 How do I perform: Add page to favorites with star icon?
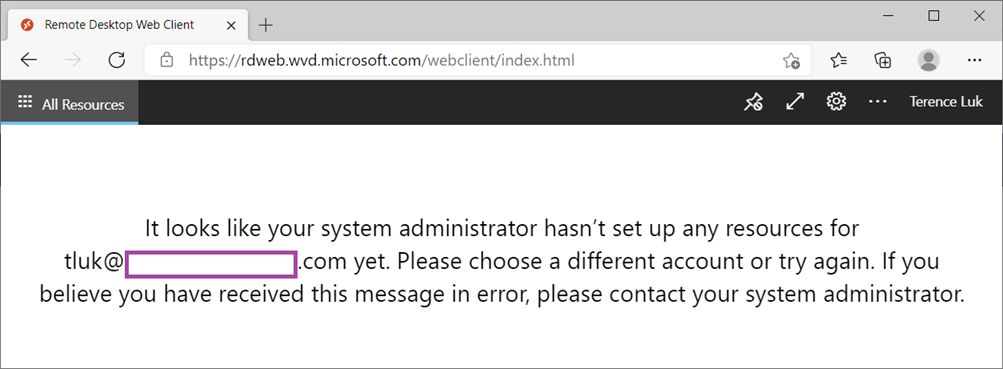tap(791, 61)
